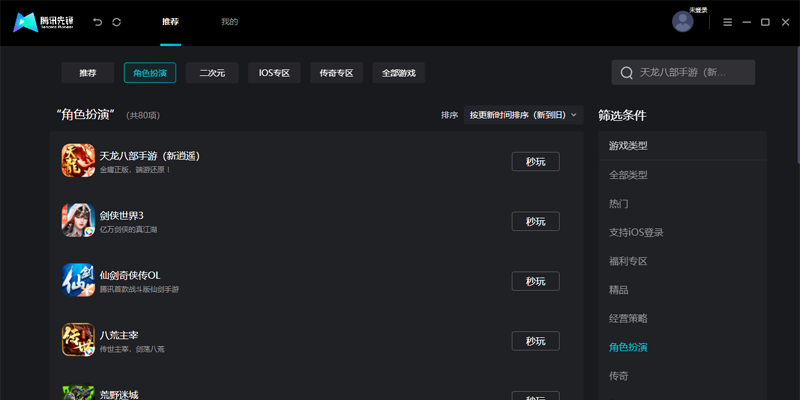Select the 二次元 category chip
This screenshot has width=800, height=400.
[x=212, y=73]
